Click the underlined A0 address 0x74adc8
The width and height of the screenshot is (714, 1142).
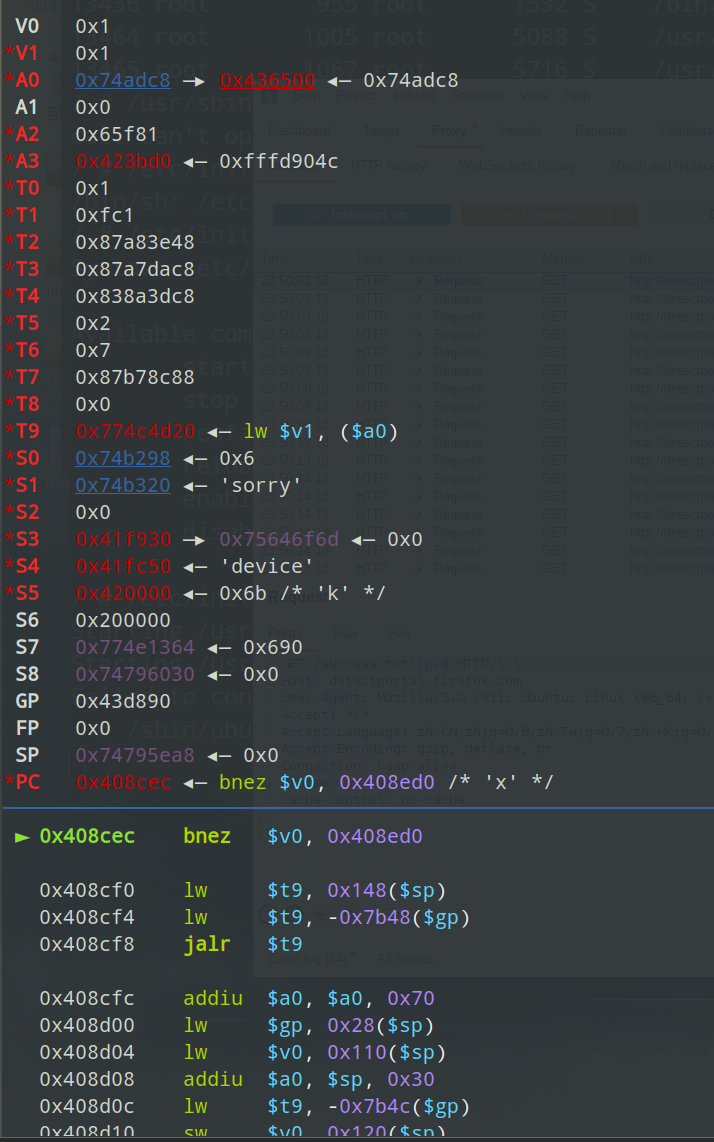(122, 81)
